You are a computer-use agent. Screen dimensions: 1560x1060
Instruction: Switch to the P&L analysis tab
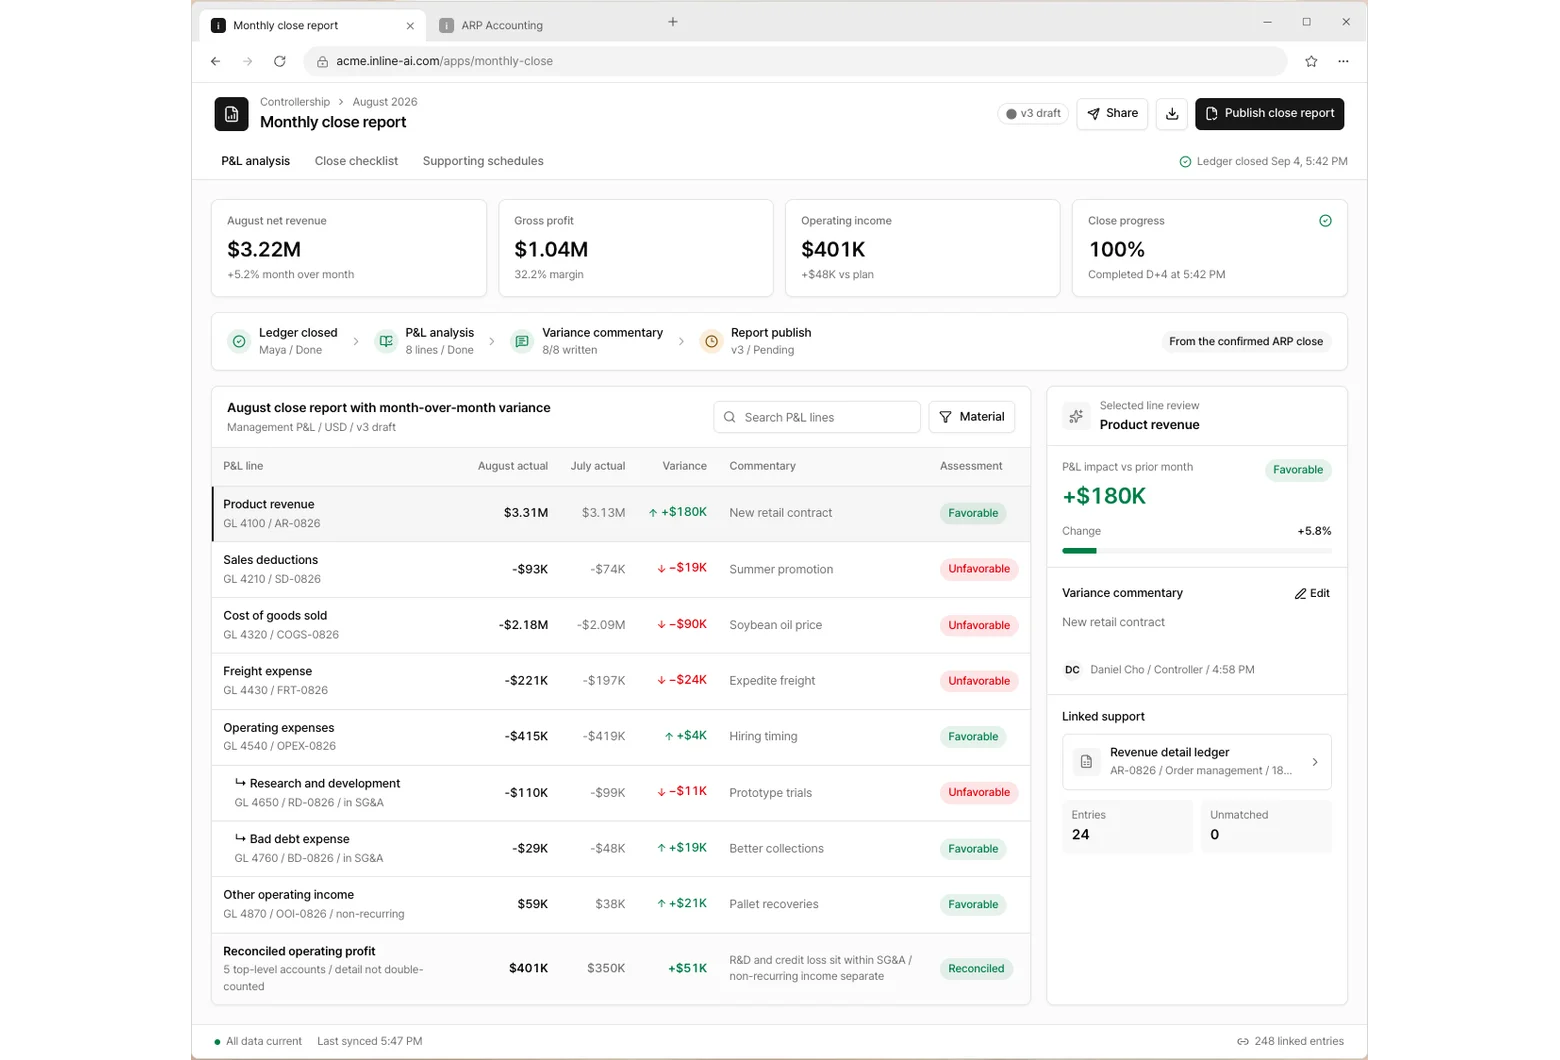pos(255,161)
